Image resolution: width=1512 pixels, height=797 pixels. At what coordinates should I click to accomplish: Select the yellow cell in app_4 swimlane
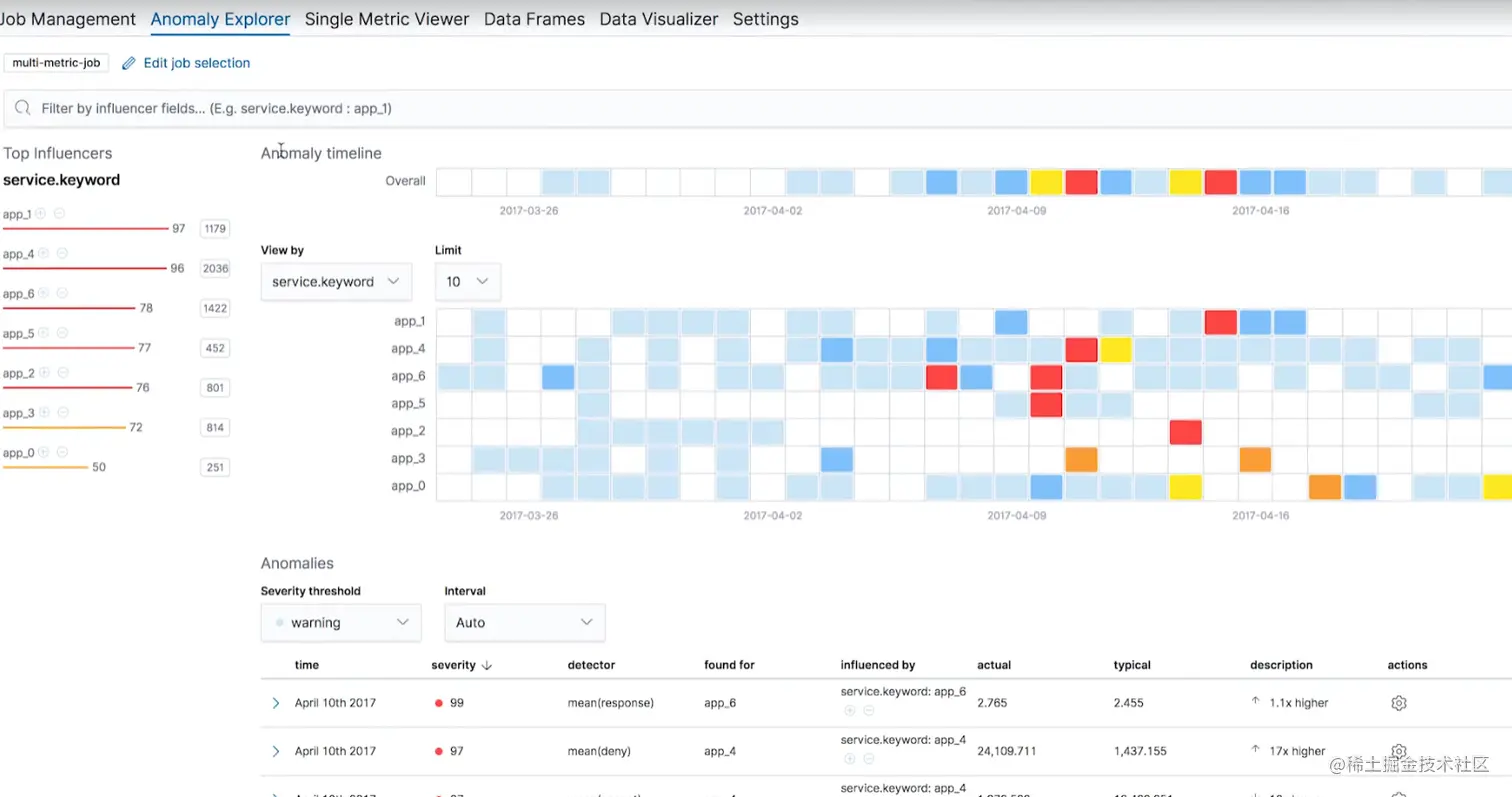click(x=1116, y=350)
